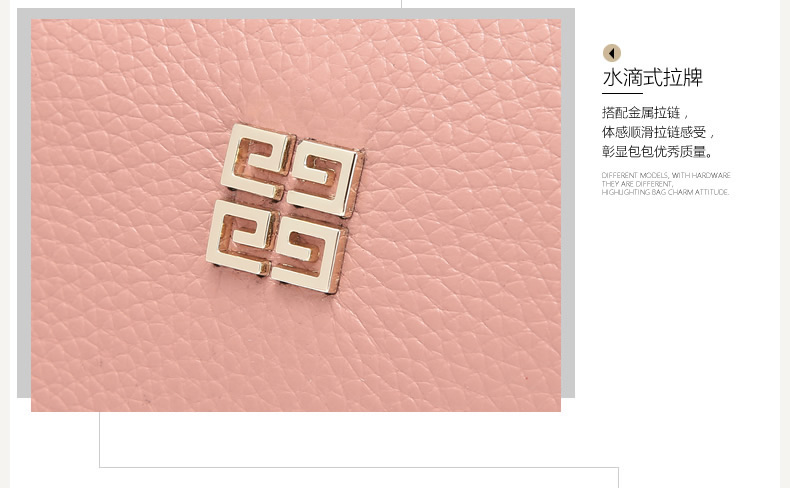Image resolution: width=790 pixels, height=488 pixels.
Task: Open the pink leather product photo
Action: point(296,216)
